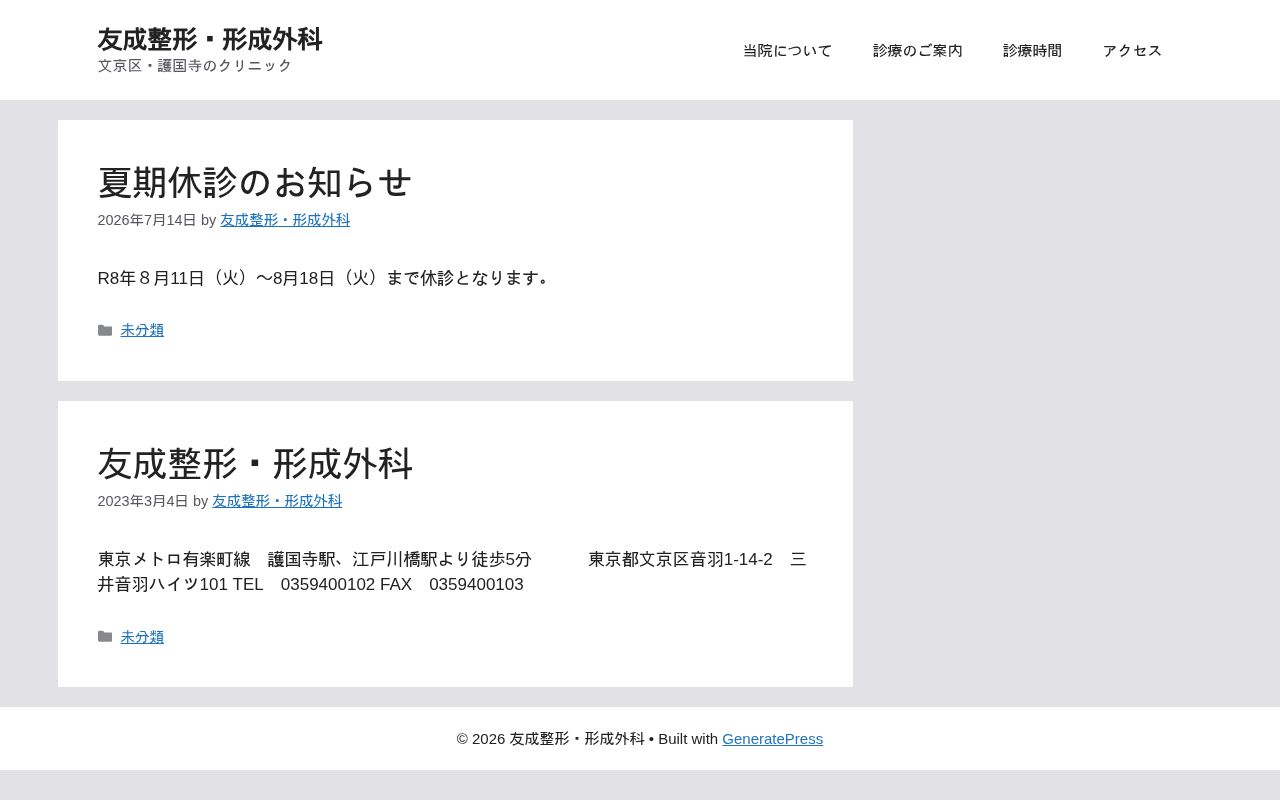This screenshot has width=1280, height=800.
Task: Open the 診療のご案内 menu item
Action: pos(917,50)
